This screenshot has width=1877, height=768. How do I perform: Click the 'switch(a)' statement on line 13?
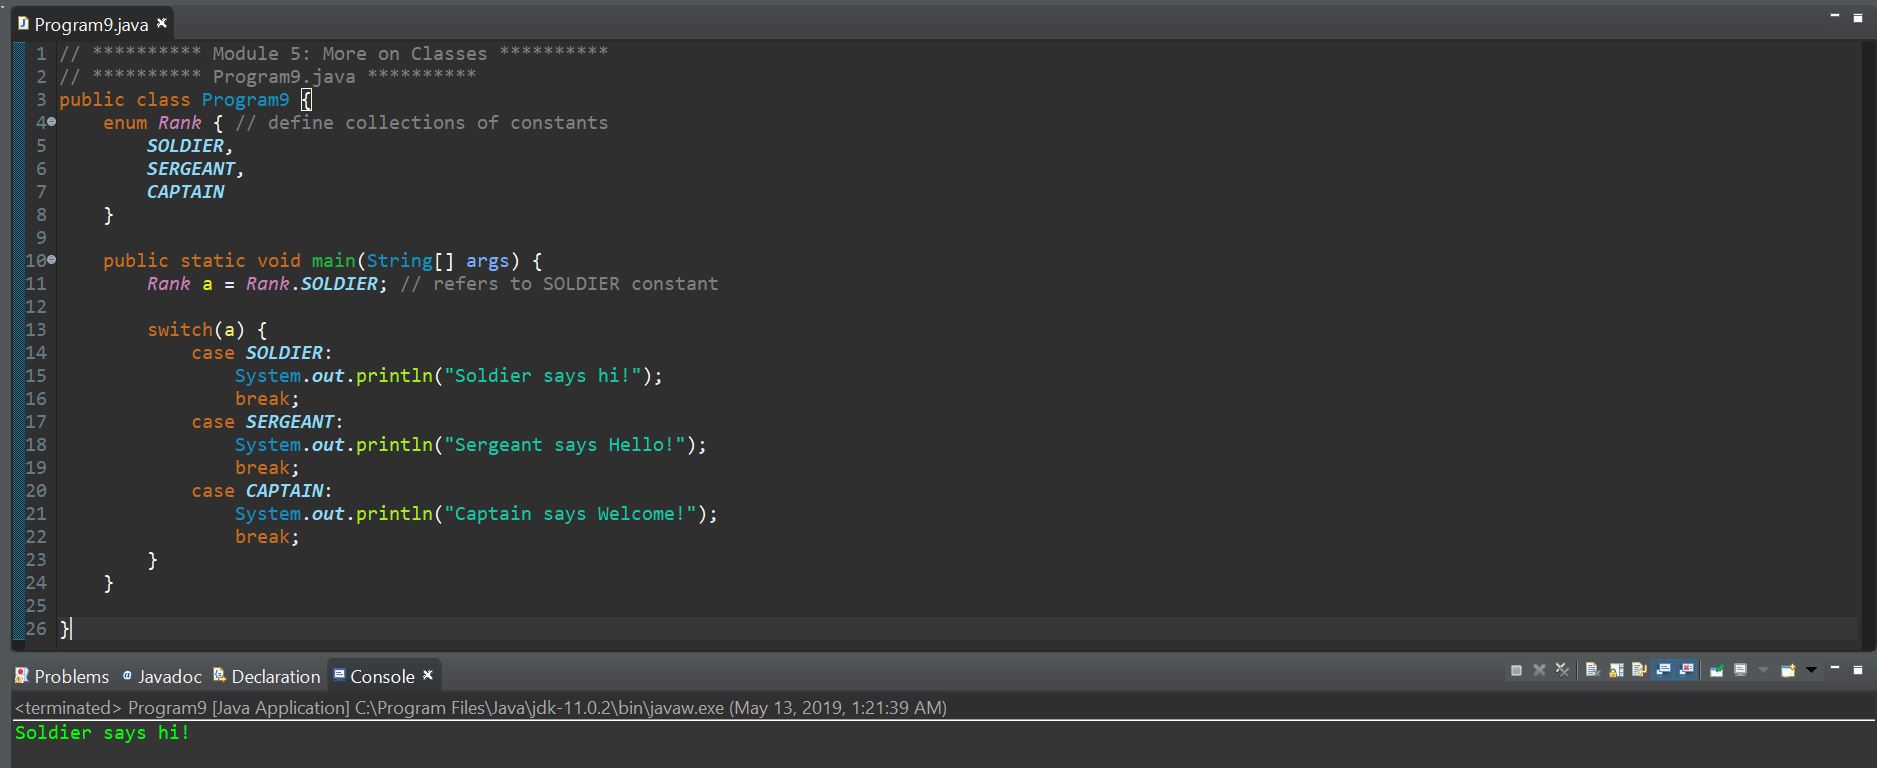pos(196,330)
